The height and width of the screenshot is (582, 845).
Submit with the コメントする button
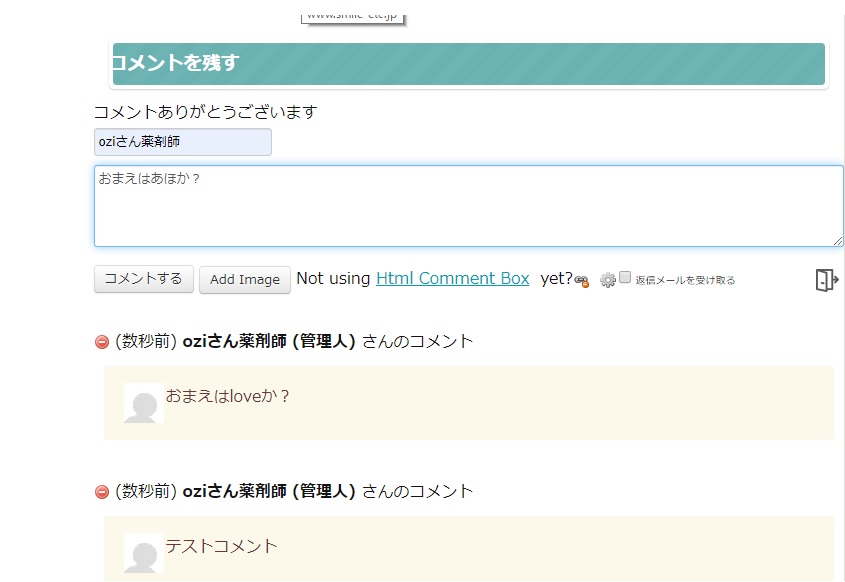143,279
